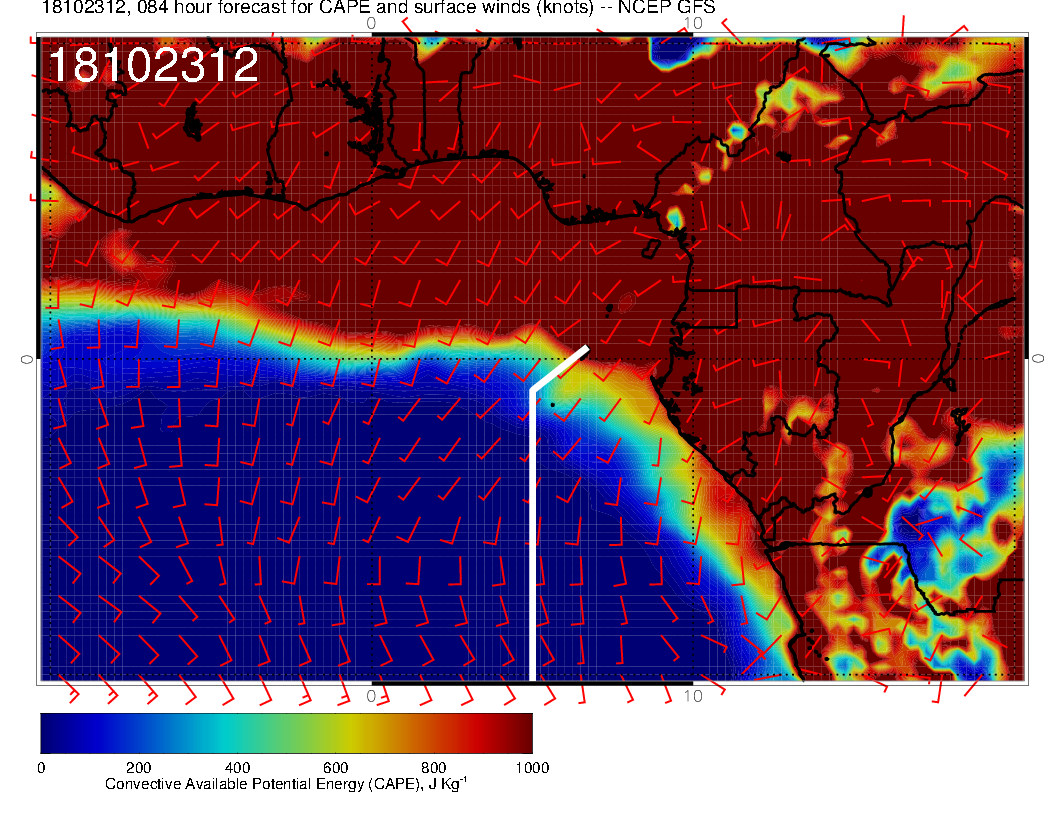The width and height of the screenshot is (1056, 816).
Task: Click the diagonal segment of the white line
Action: pos(560,368)
